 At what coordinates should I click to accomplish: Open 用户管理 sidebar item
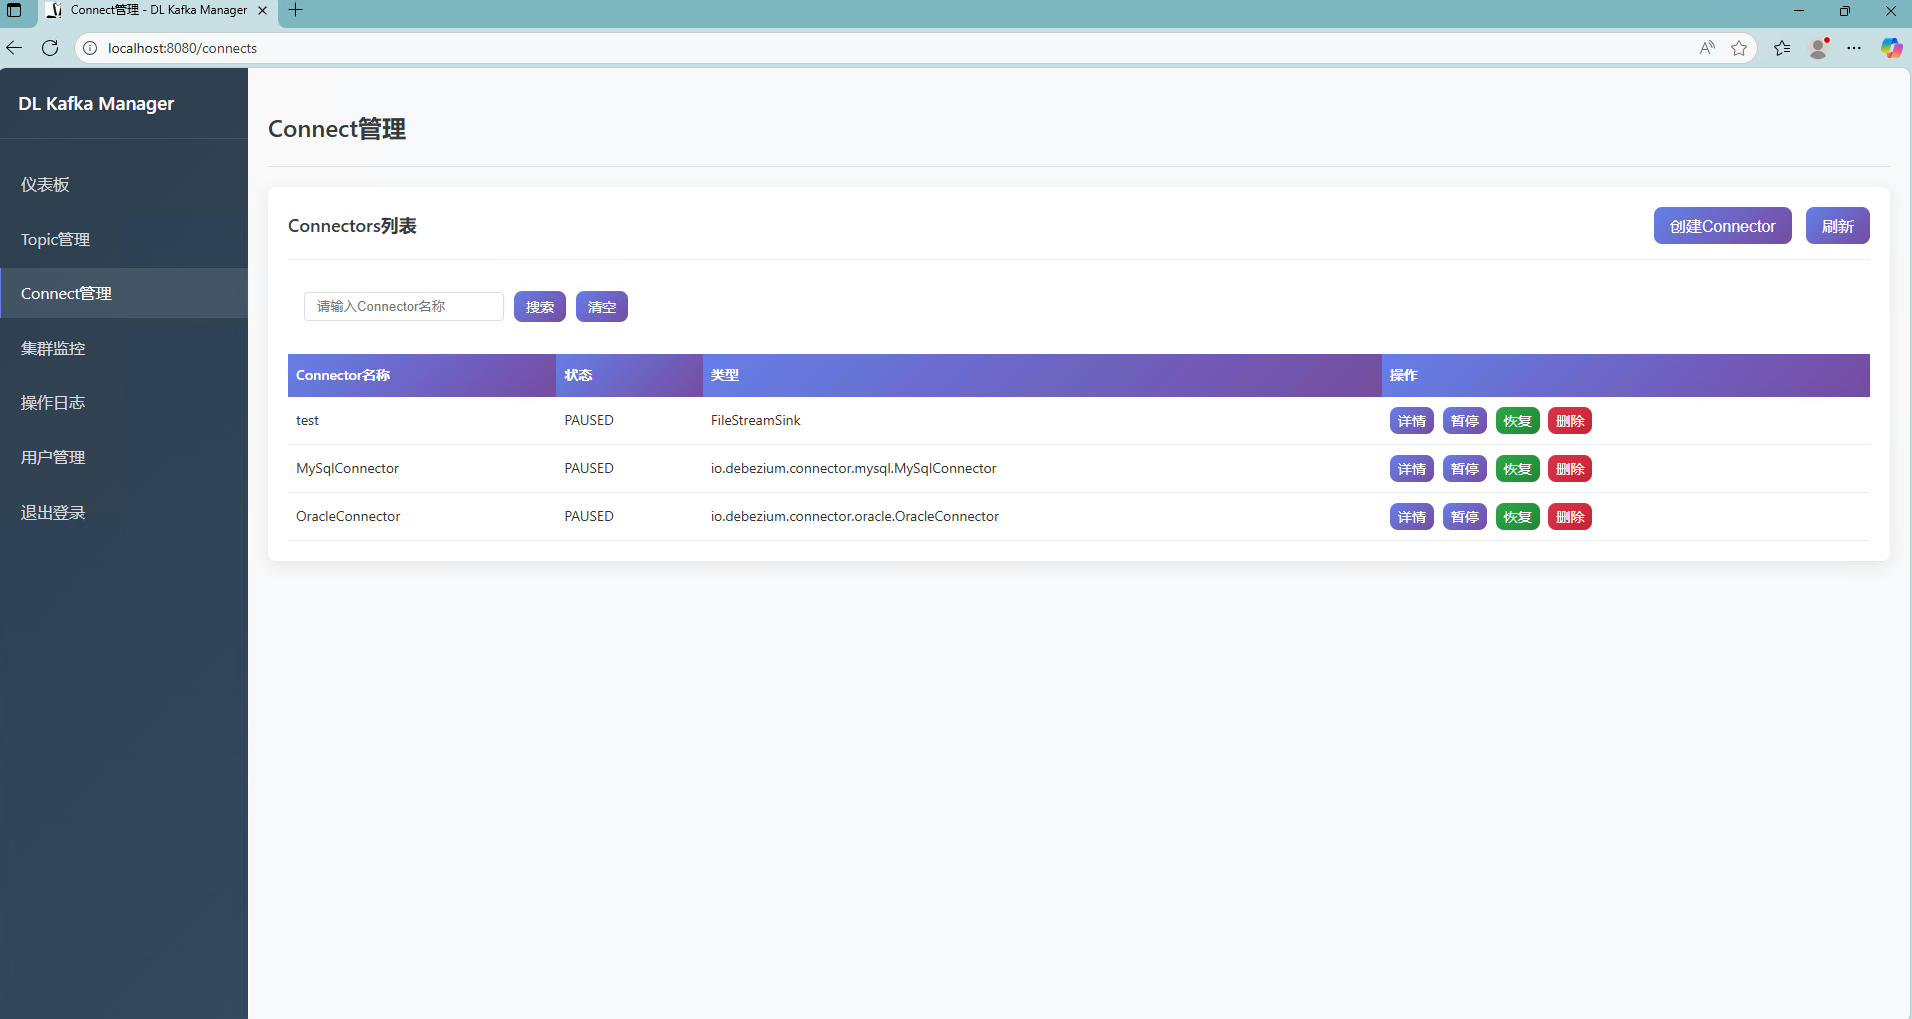[124, 458]
